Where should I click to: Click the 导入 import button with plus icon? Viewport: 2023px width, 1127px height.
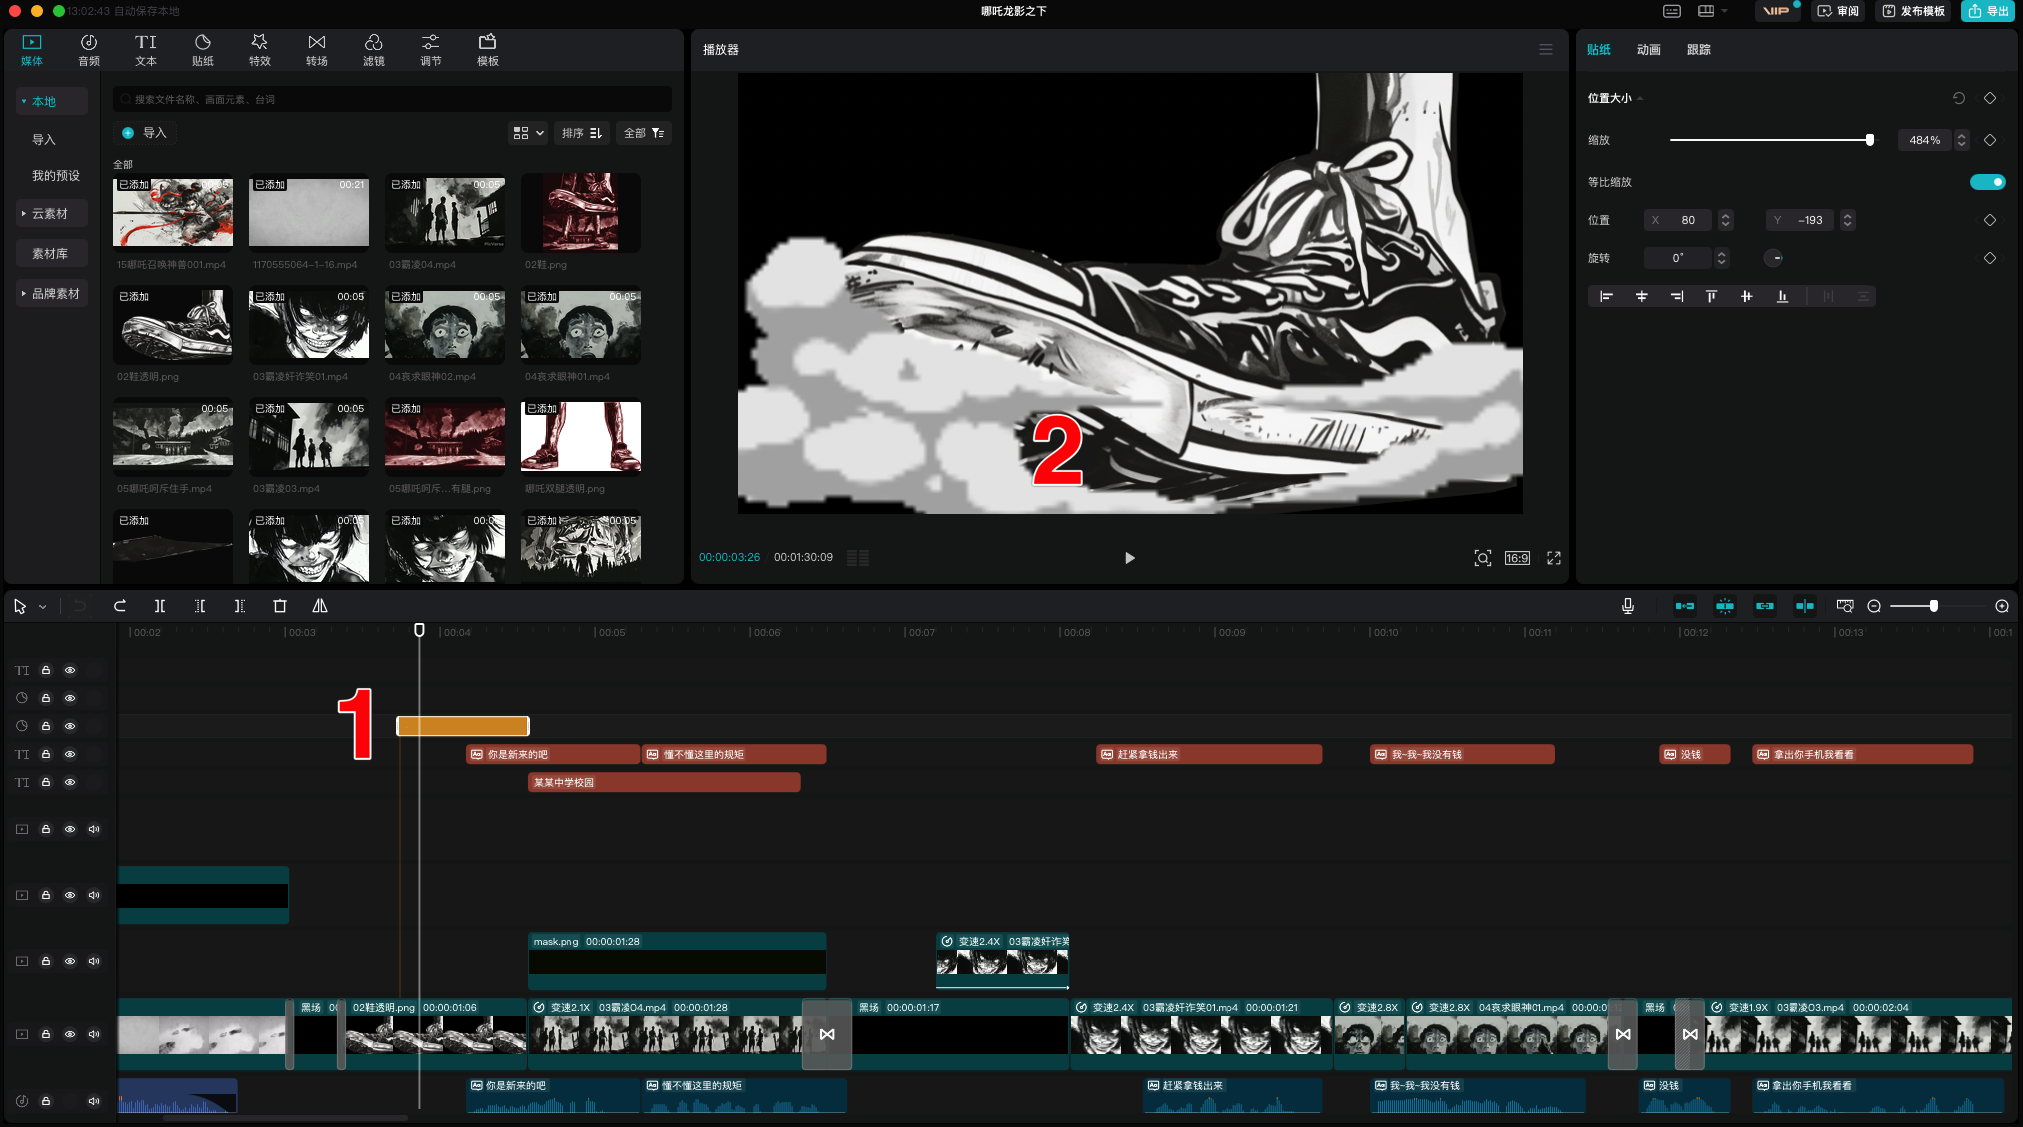tap(145, 133)
